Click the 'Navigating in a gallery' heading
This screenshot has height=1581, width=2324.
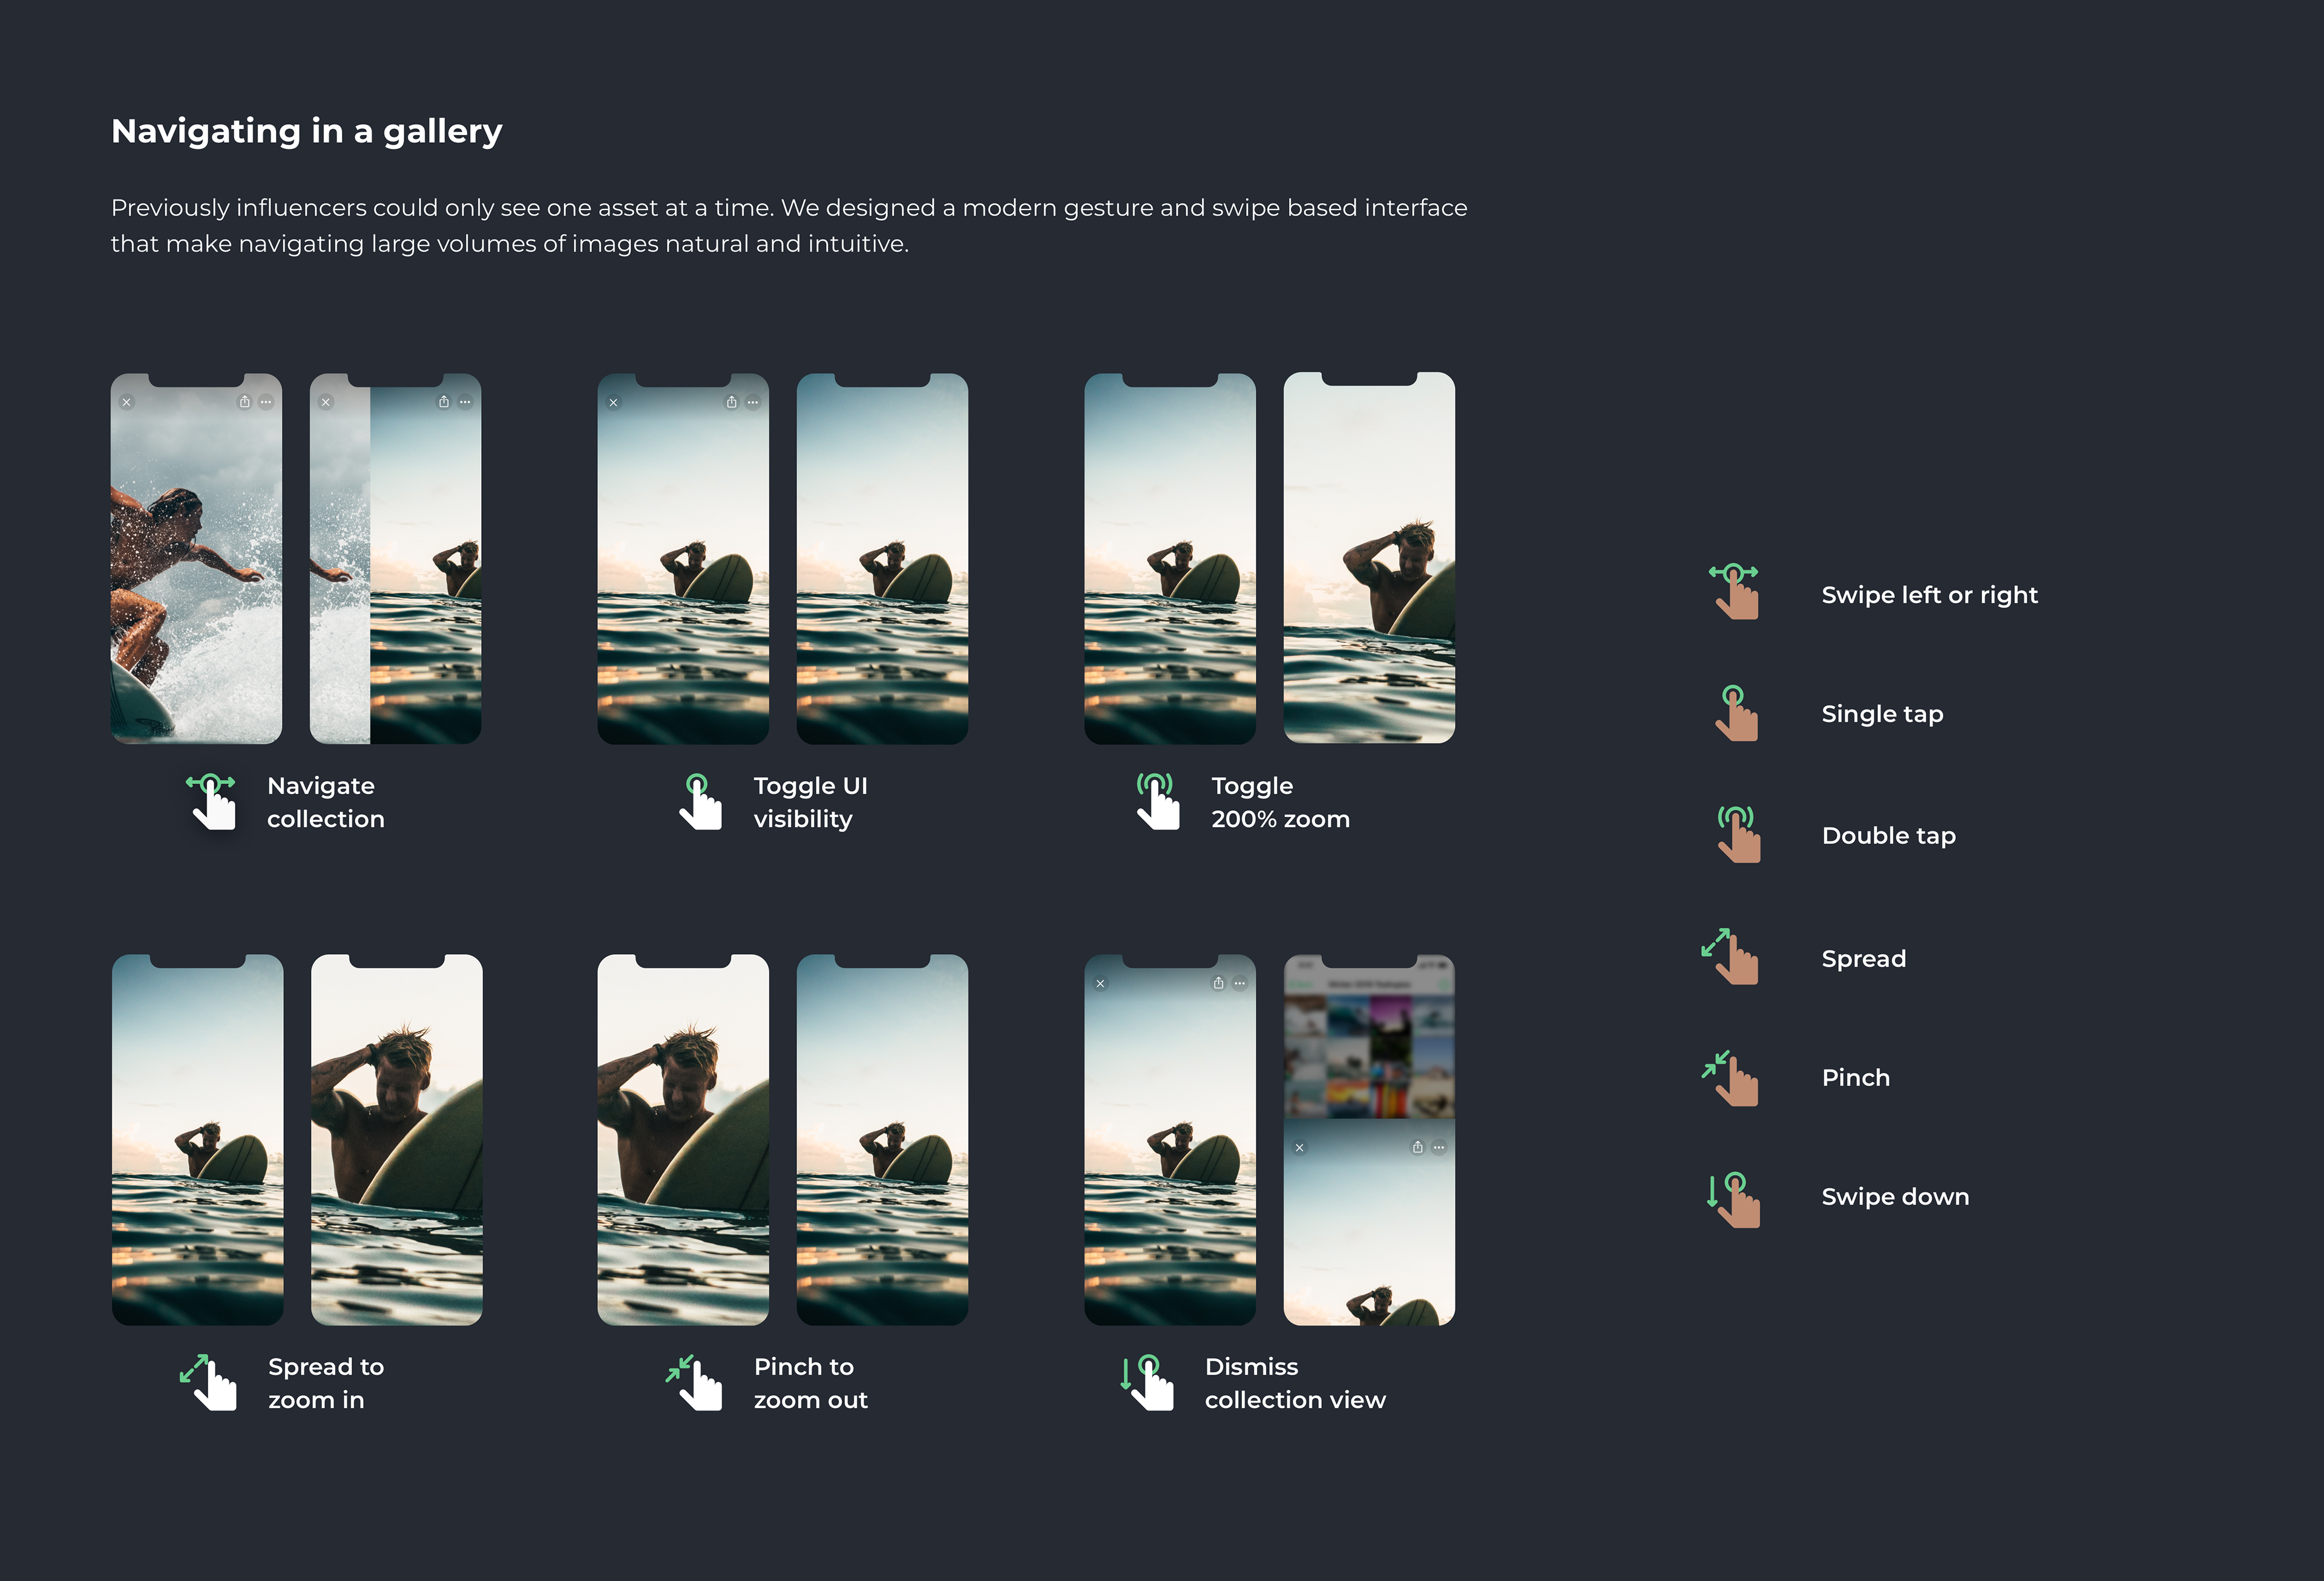[306, 131]
